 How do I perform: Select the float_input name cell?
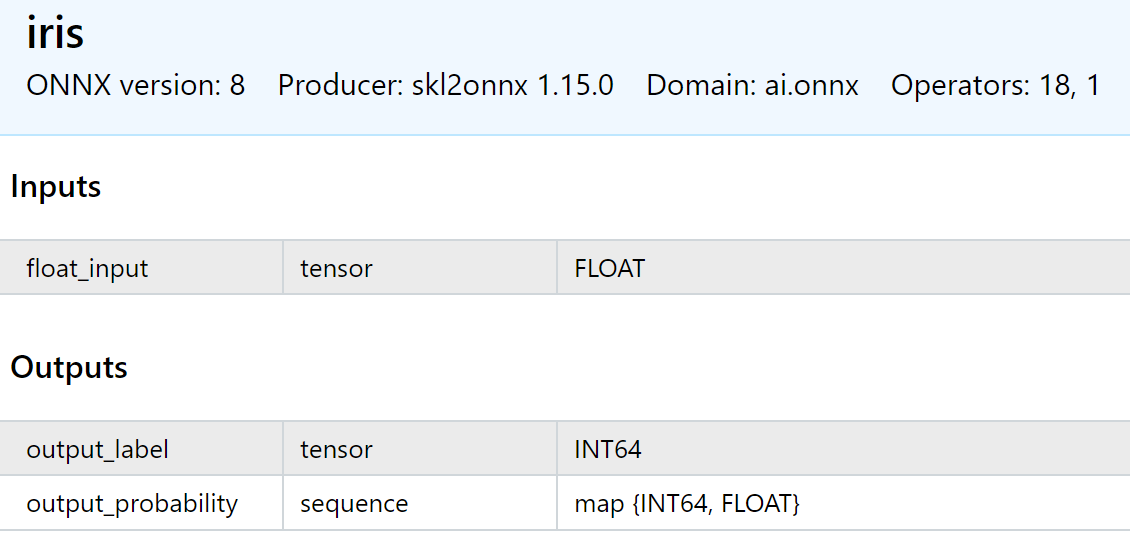141,268
